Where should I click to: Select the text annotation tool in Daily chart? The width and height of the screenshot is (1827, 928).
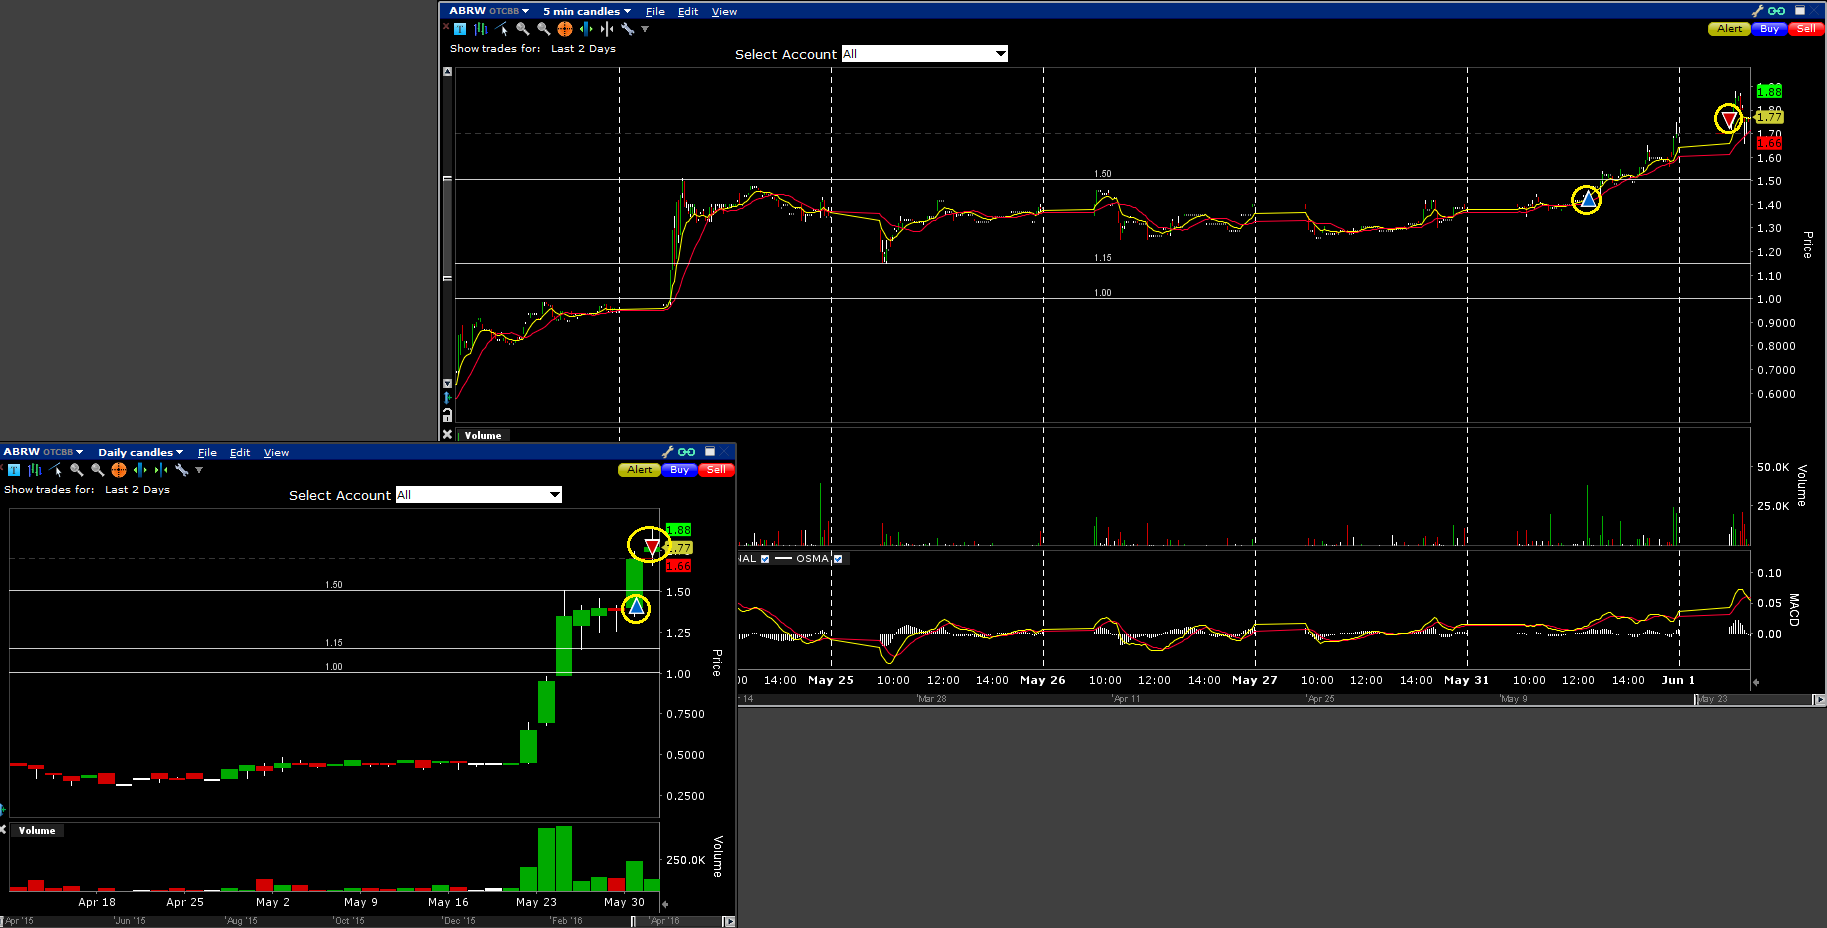click(14, 470)
